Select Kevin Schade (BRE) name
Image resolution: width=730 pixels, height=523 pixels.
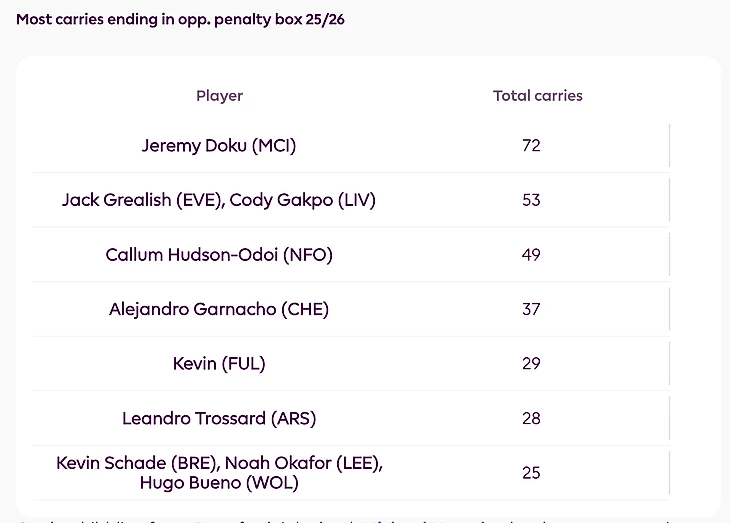tap(136, 463)
